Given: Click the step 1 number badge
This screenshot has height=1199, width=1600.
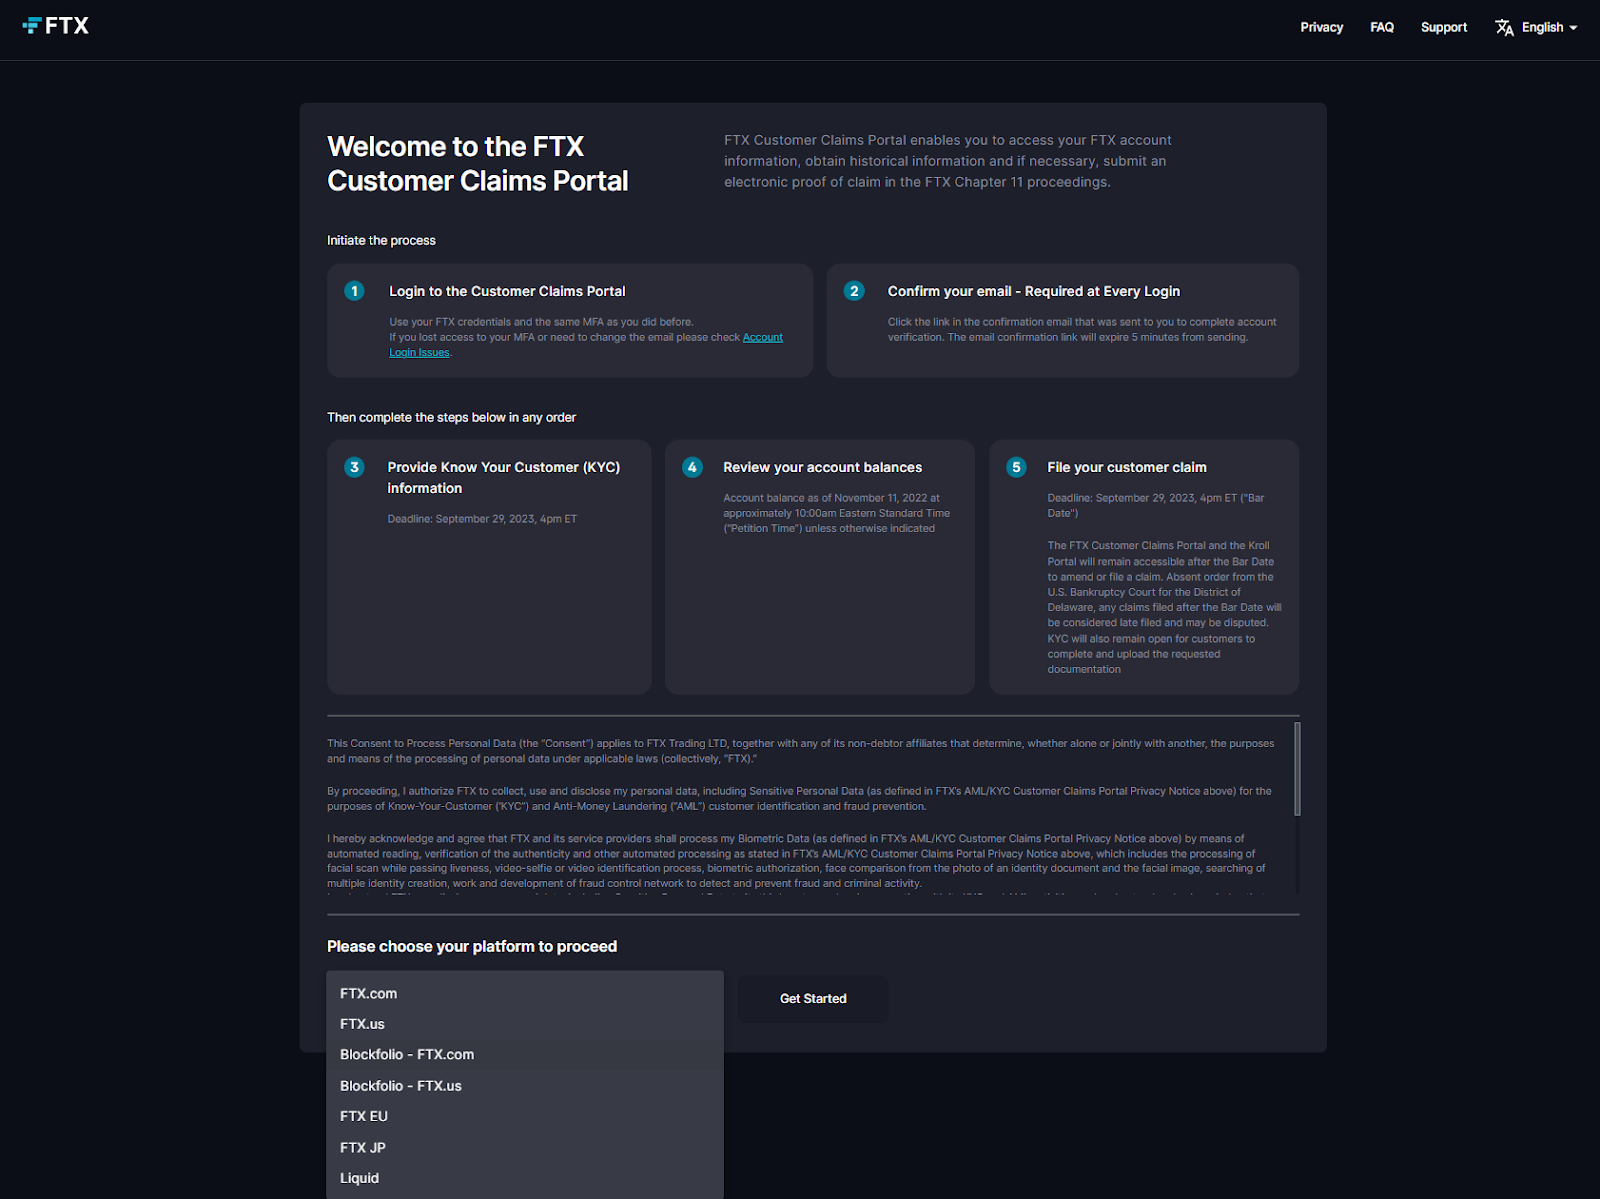Looking at the screenshot, I should click(x=354, y=291).
